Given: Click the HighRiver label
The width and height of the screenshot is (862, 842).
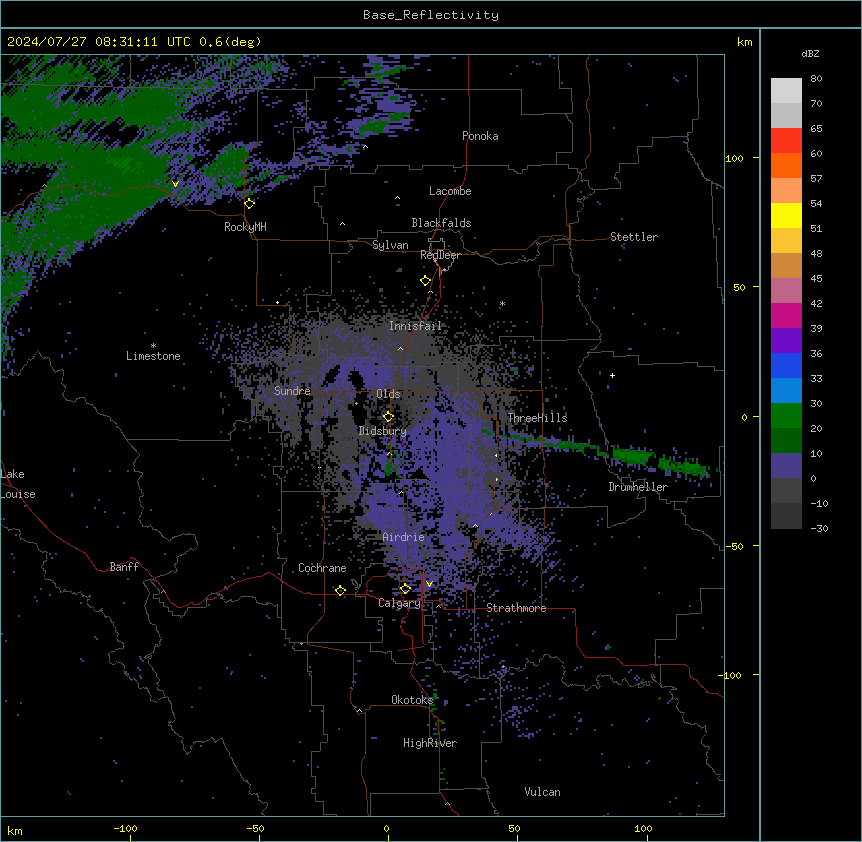Looking at the screenshot, I should 430,743.
